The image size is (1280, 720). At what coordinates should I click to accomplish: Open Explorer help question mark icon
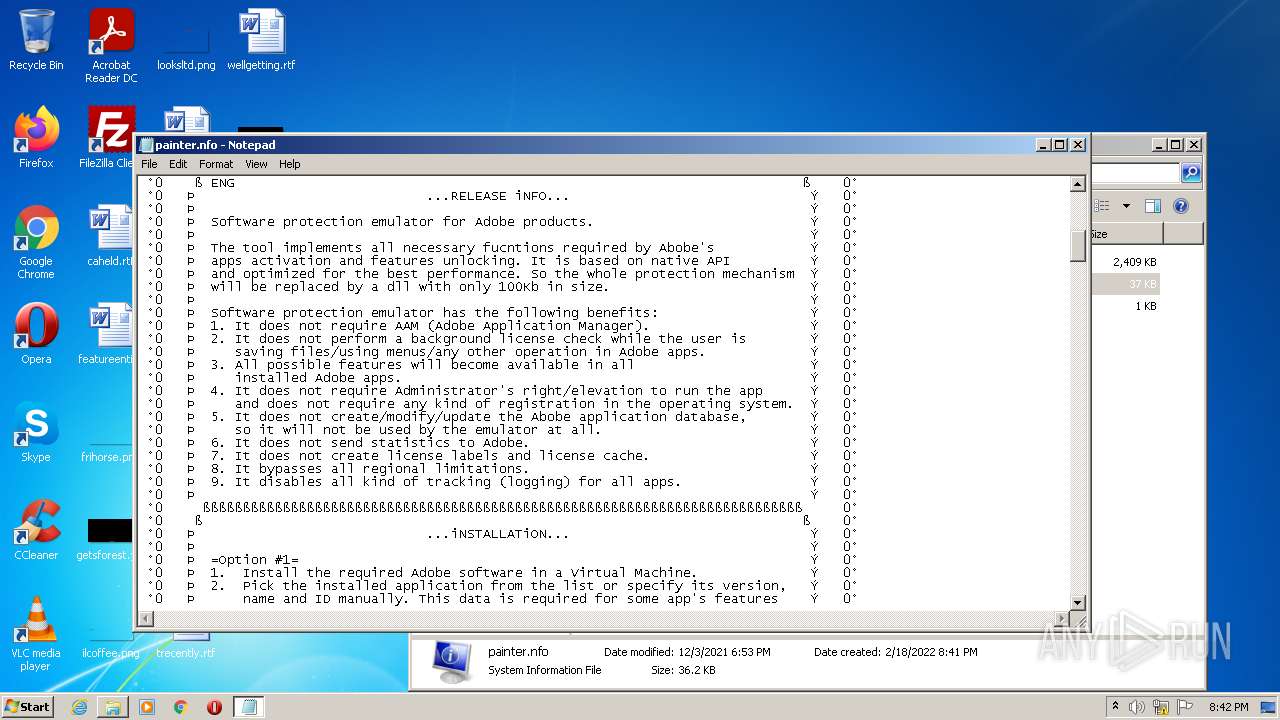coord(1181,206)
